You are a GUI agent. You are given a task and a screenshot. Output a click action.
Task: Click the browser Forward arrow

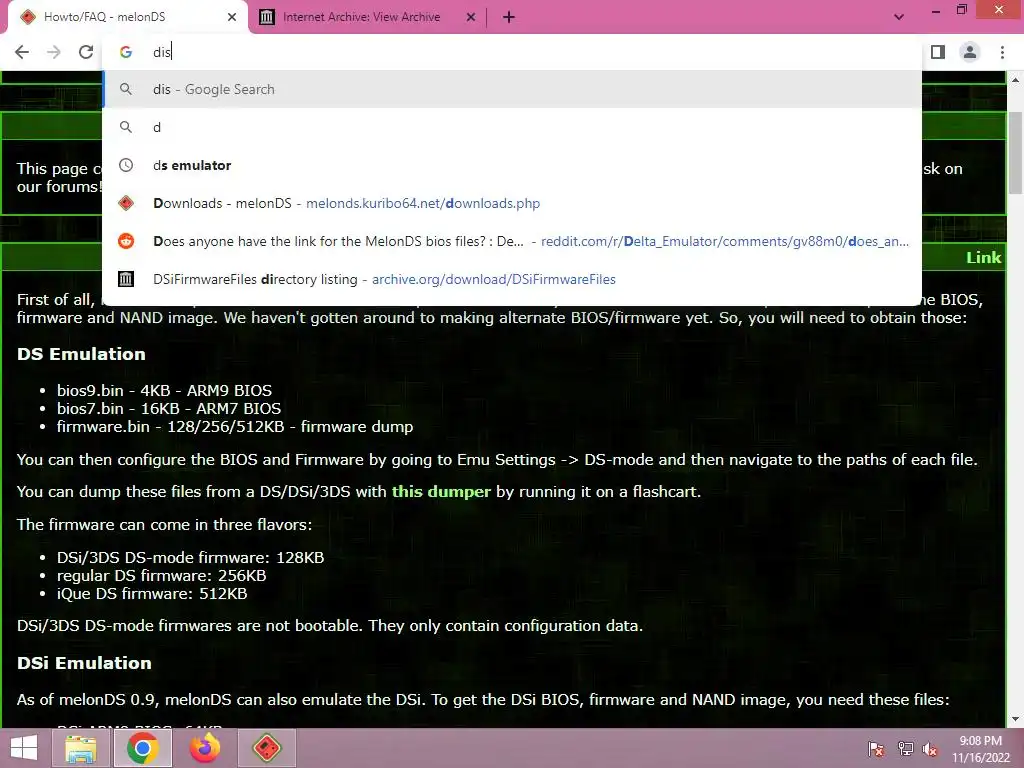pos(54,52)
